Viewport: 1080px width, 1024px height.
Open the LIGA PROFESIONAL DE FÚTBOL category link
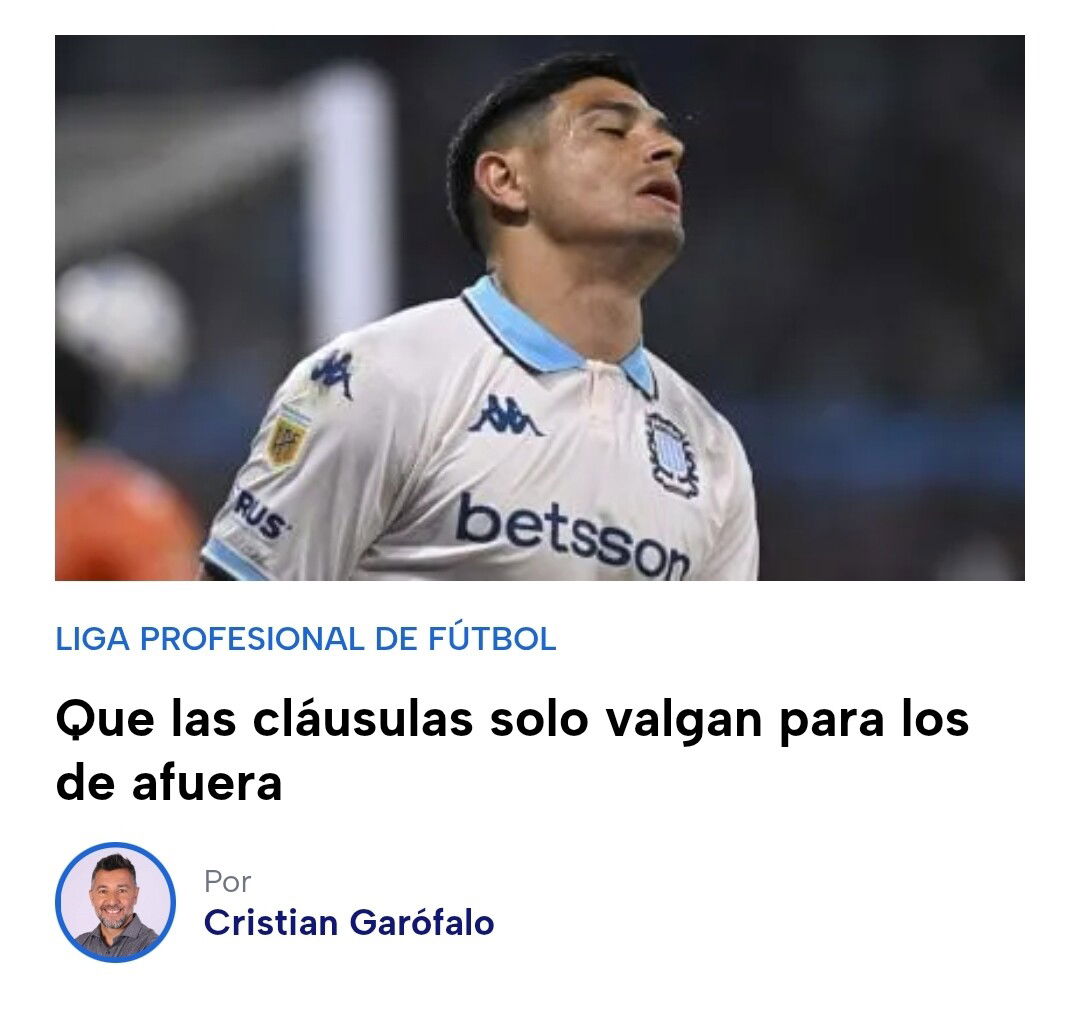pos(305,638)
